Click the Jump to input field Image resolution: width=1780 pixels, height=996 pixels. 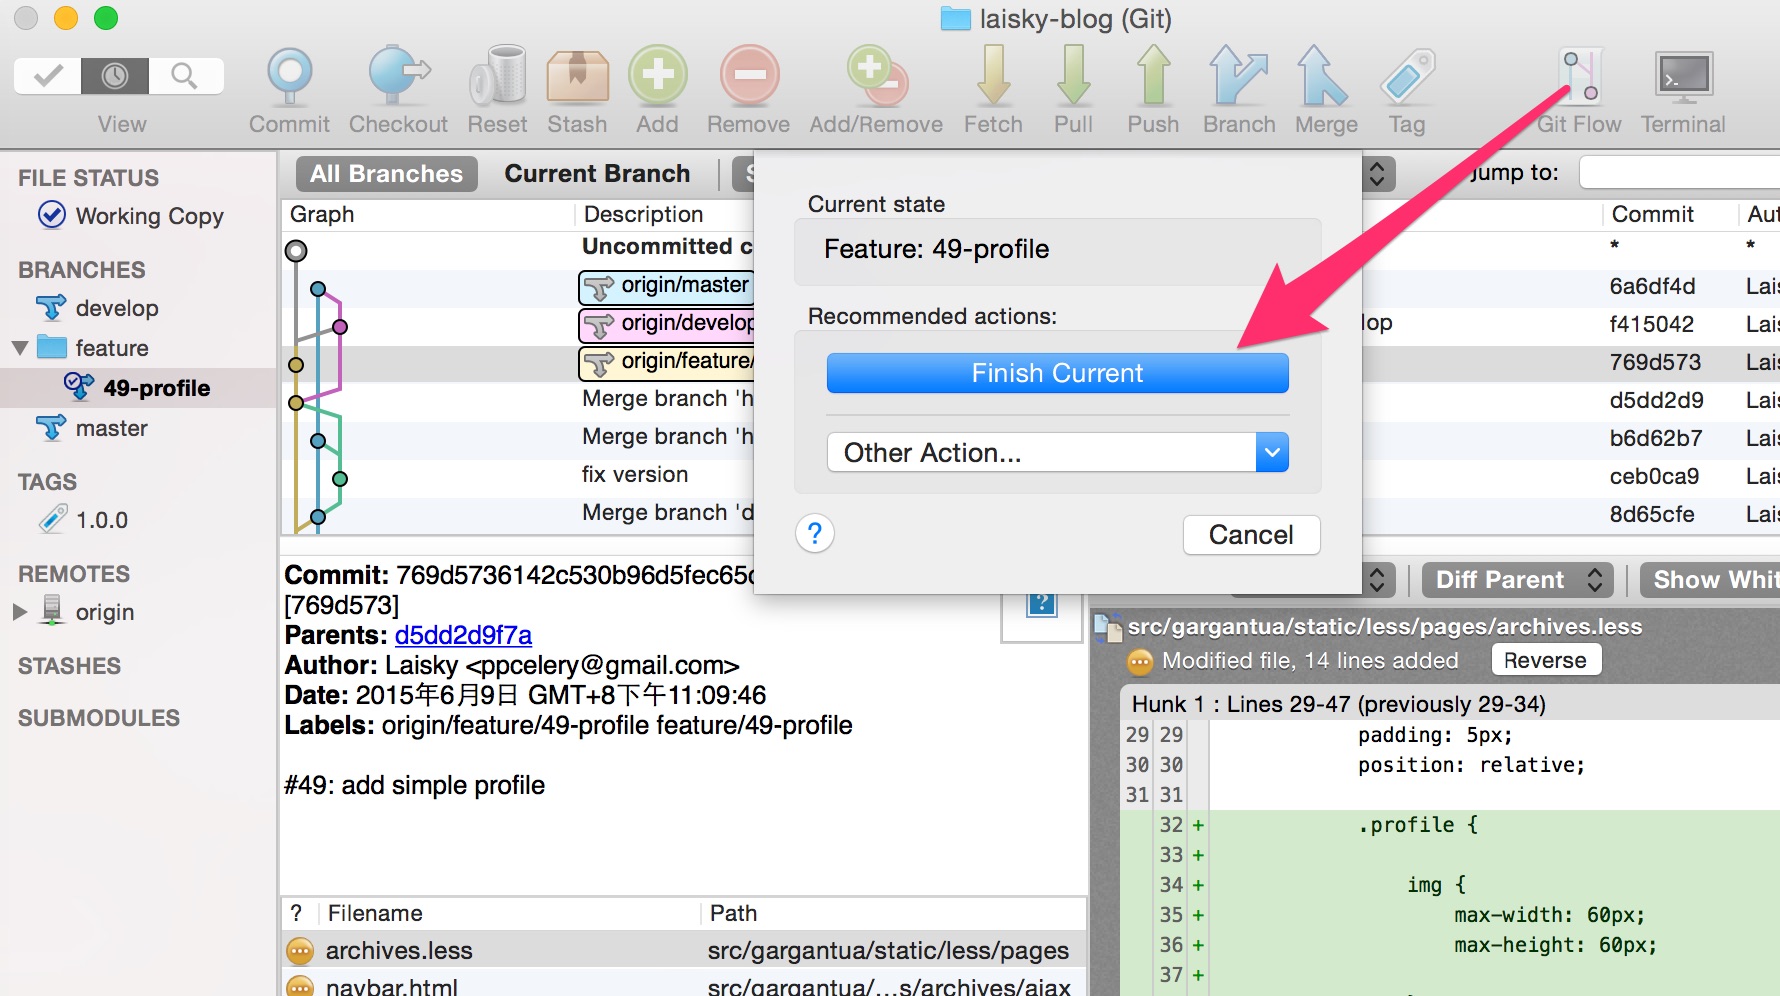(1678, 173)
